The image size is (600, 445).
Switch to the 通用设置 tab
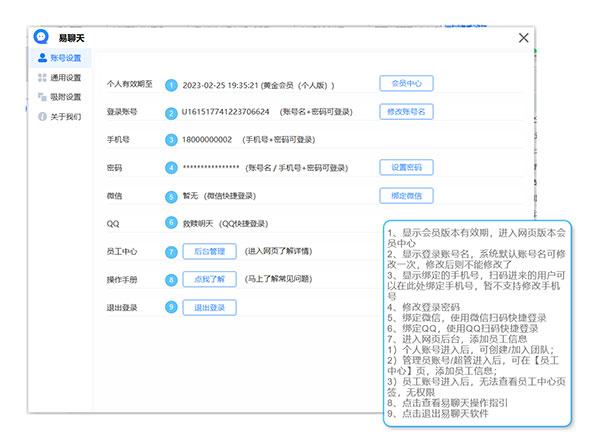point(60,78)
